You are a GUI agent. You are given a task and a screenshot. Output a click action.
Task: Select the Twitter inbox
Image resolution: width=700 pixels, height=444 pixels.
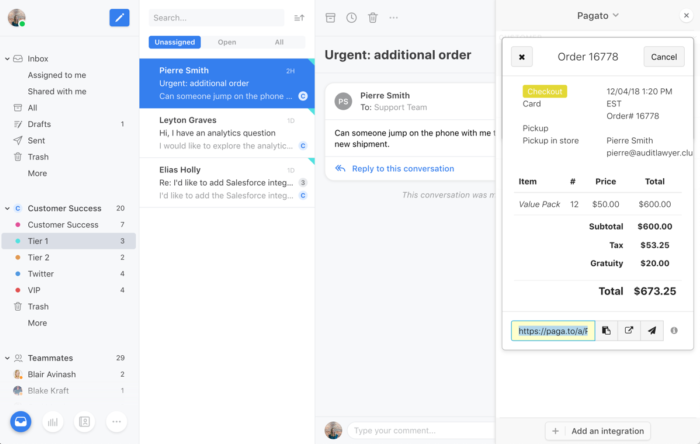[x=69, y=274]
